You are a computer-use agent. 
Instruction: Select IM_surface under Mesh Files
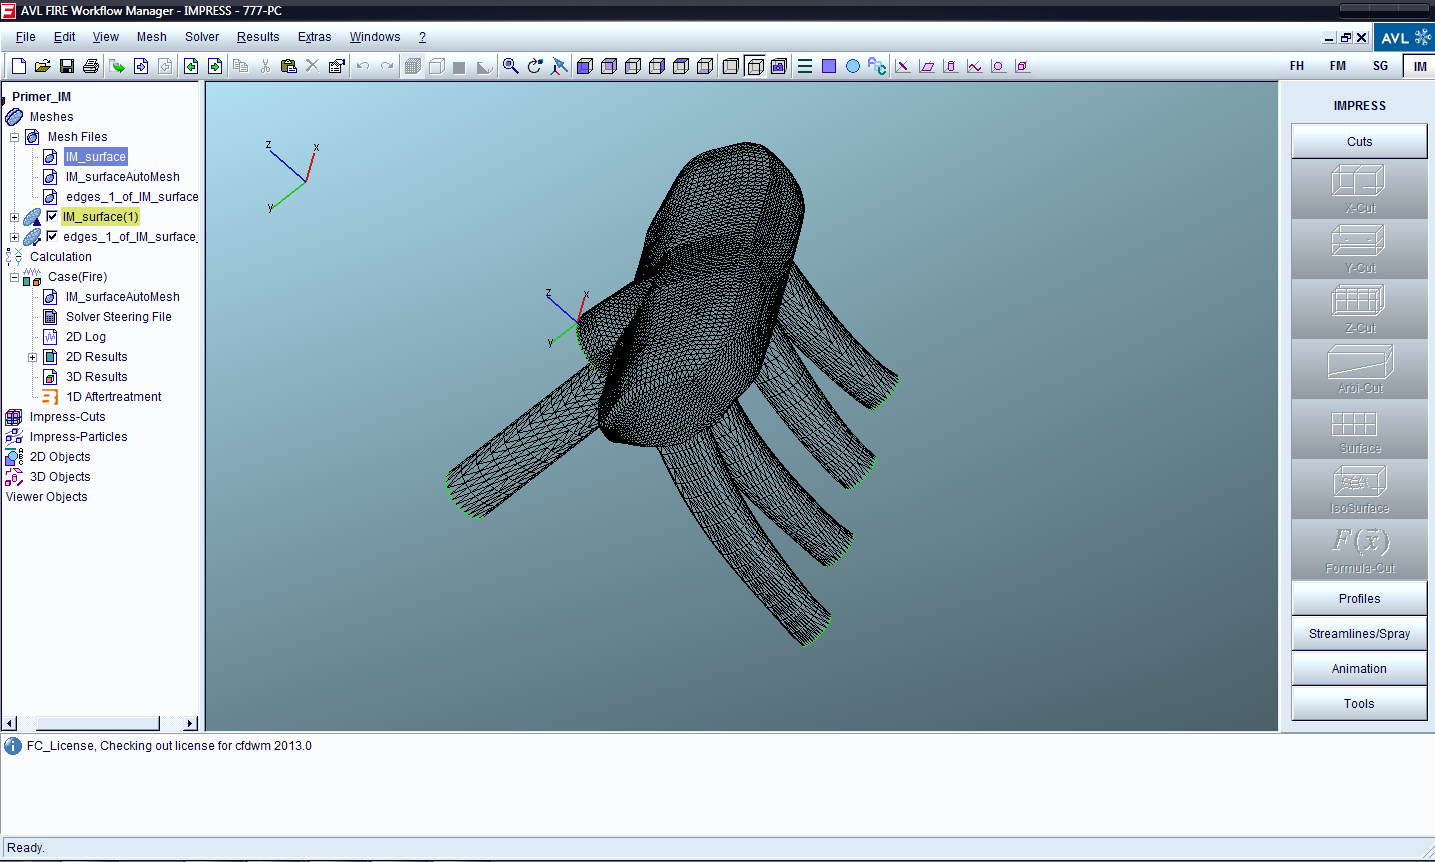(x=96, y=157)
